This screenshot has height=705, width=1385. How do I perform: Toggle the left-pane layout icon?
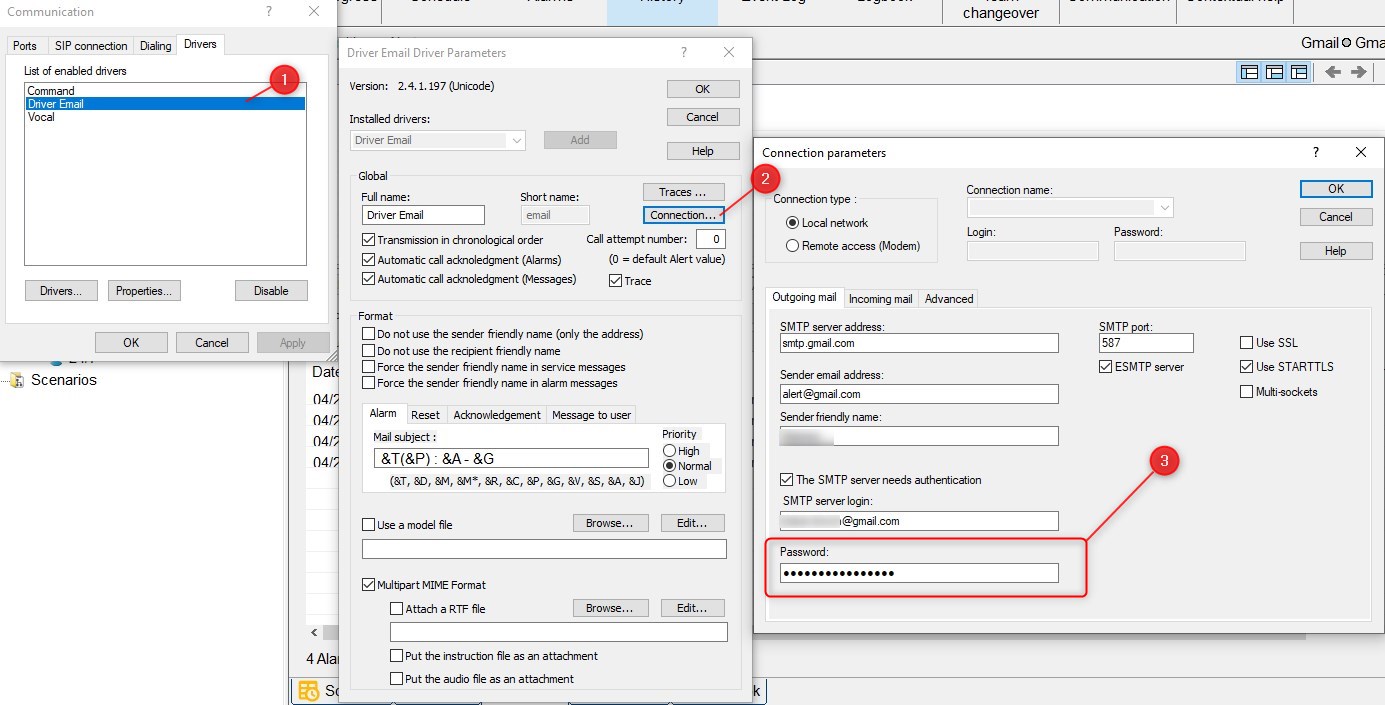1249,72
